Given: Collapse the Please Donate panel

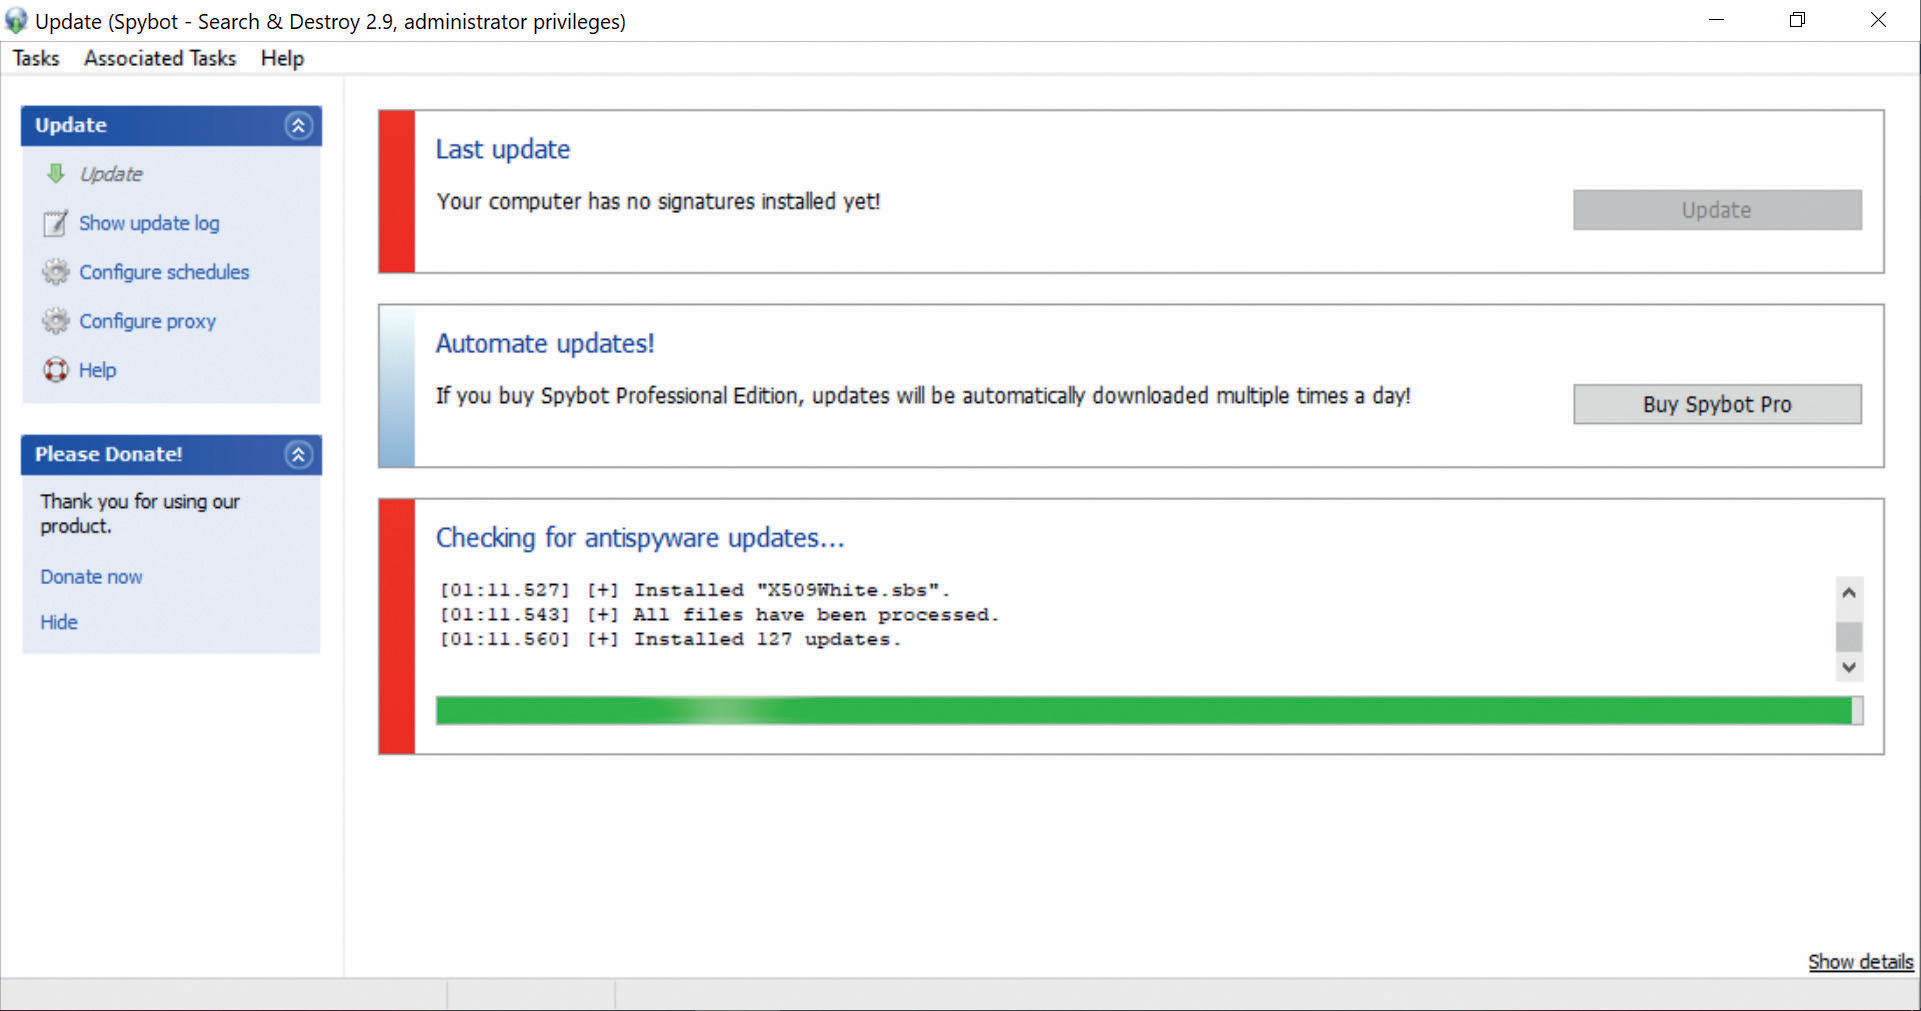Looking at the screenshot, I should [x=298, y=454].
